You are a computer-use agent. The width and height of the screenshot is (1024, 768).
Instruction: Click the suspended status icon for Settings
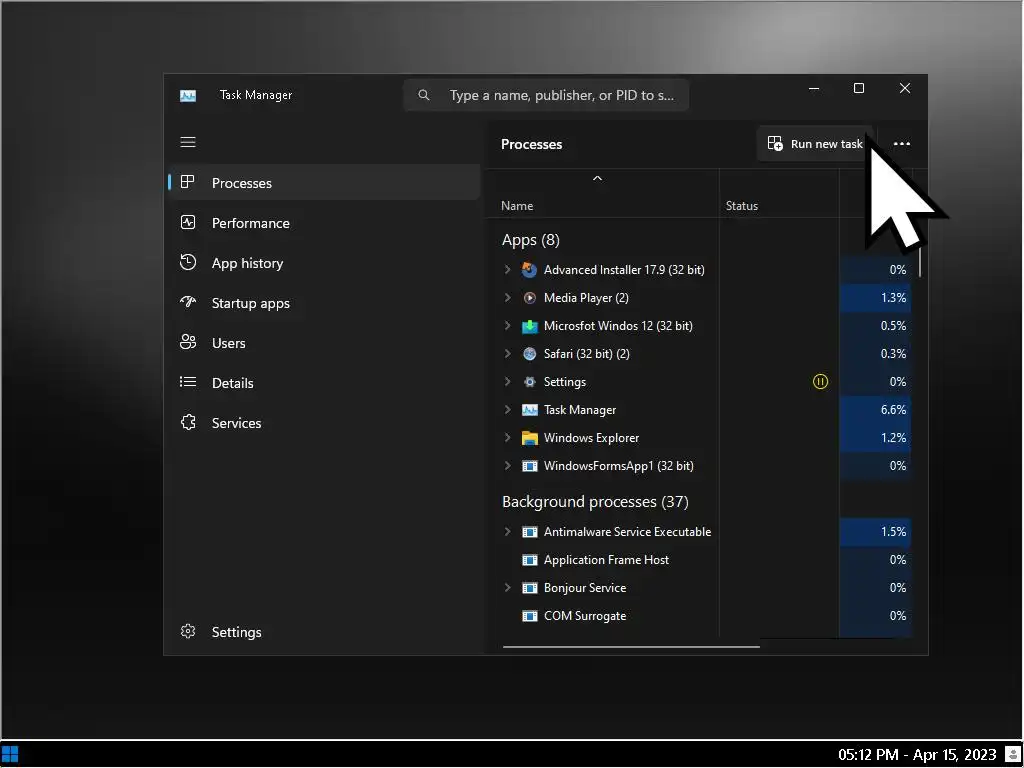point(820,381)
